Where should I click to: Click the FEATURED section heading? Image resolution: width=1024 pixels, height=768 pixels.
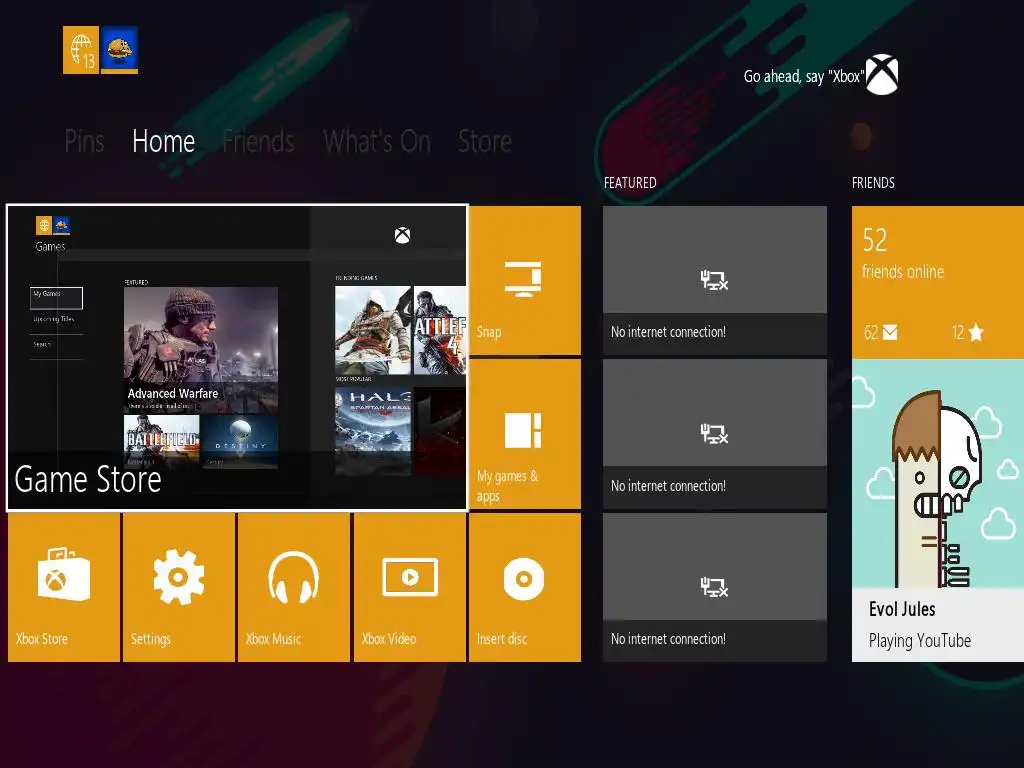[x=630, y=183]
